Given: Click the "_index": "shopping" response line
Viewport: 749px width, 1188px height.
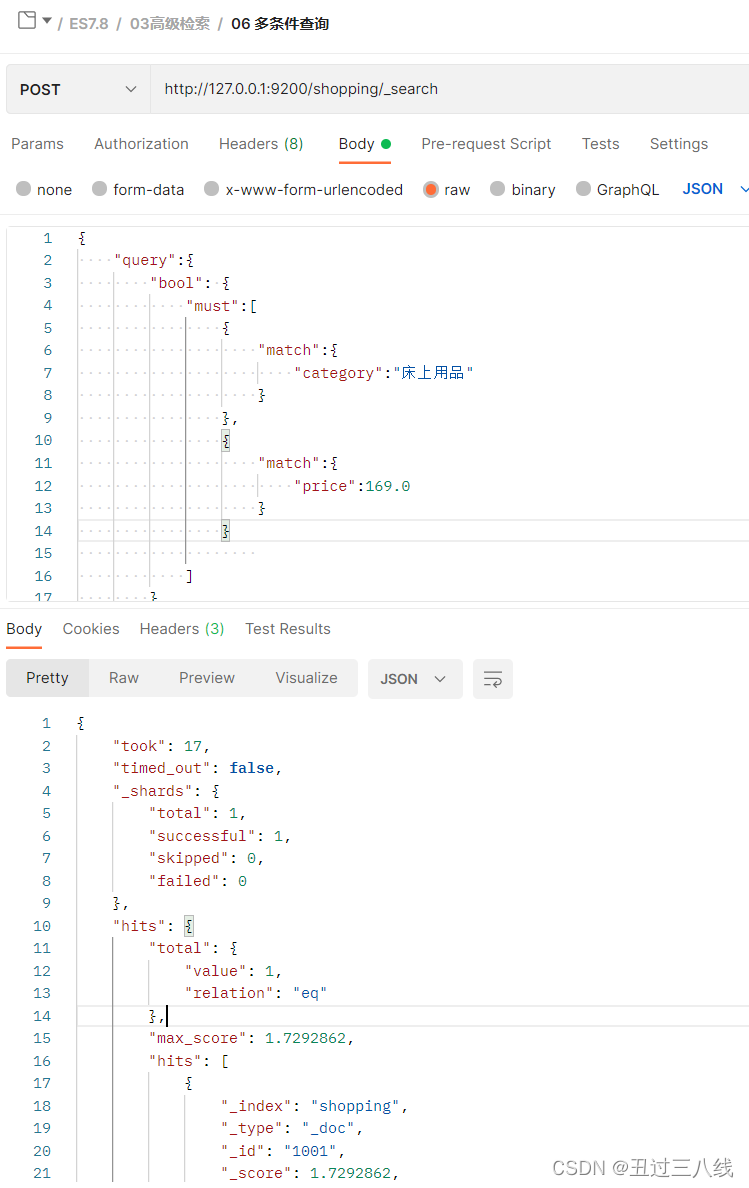Looking at the screenshot, I should pos(314,1106).
